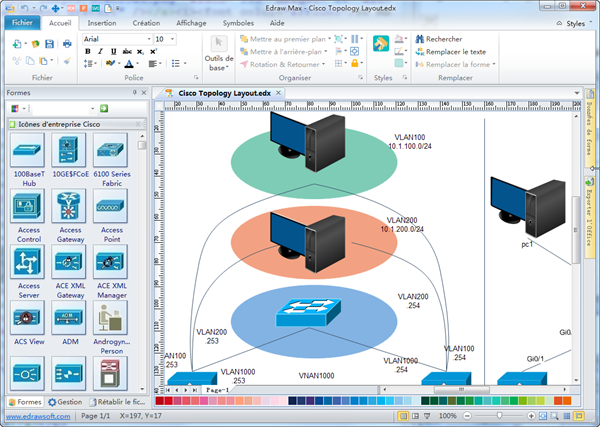Toggle bold text formatting
Viewport: 600px width, 427px height.
pos(87,52)
